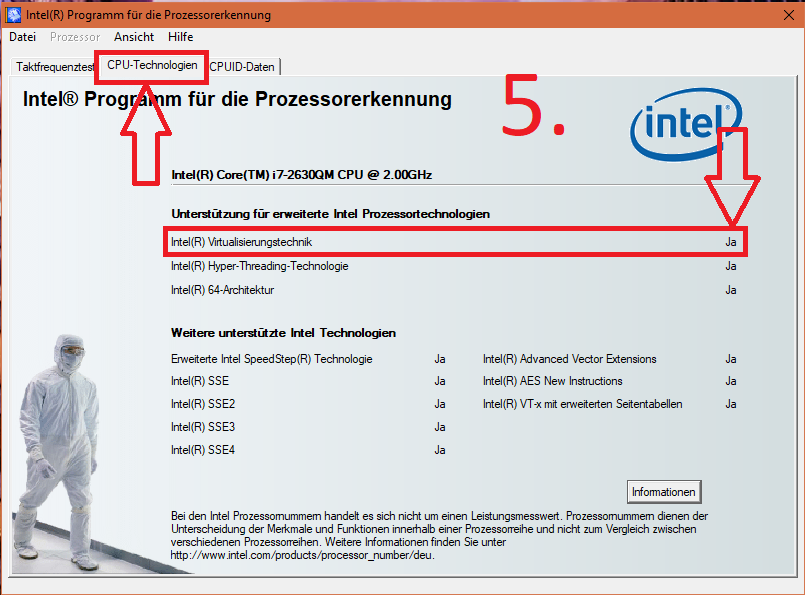The height and width of the screenshot is (595, 805).
Task: Click Intel(R) VT-x mit erweiterten Seitentabellen
Action: [x=583, y=404]
